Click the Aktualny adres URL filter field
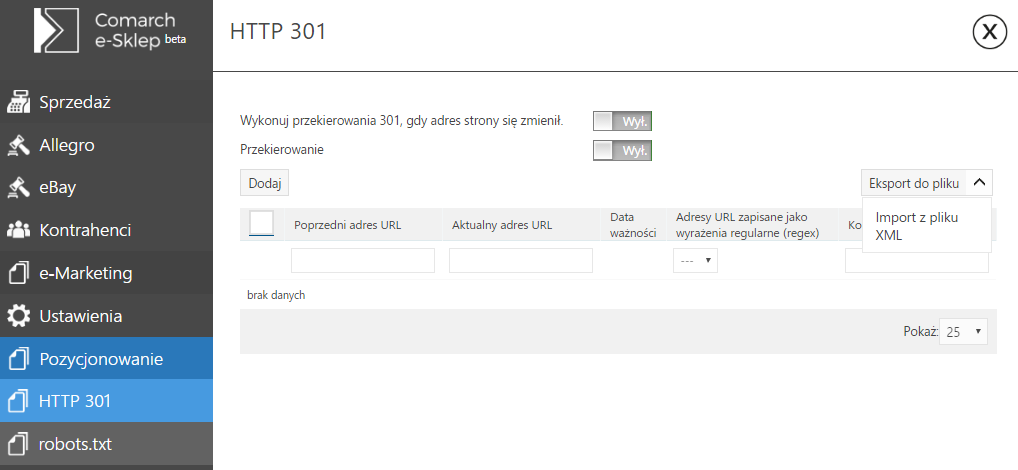This screenshot has width=1018, height=470. pos(521,260)
